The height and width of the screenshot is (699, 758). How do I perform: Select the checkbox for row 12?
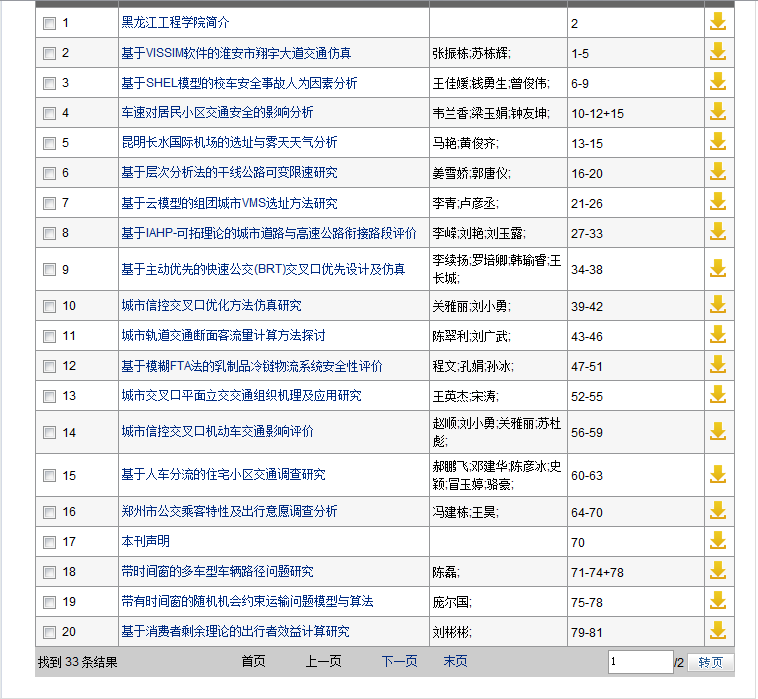click(x=49, y=366)
